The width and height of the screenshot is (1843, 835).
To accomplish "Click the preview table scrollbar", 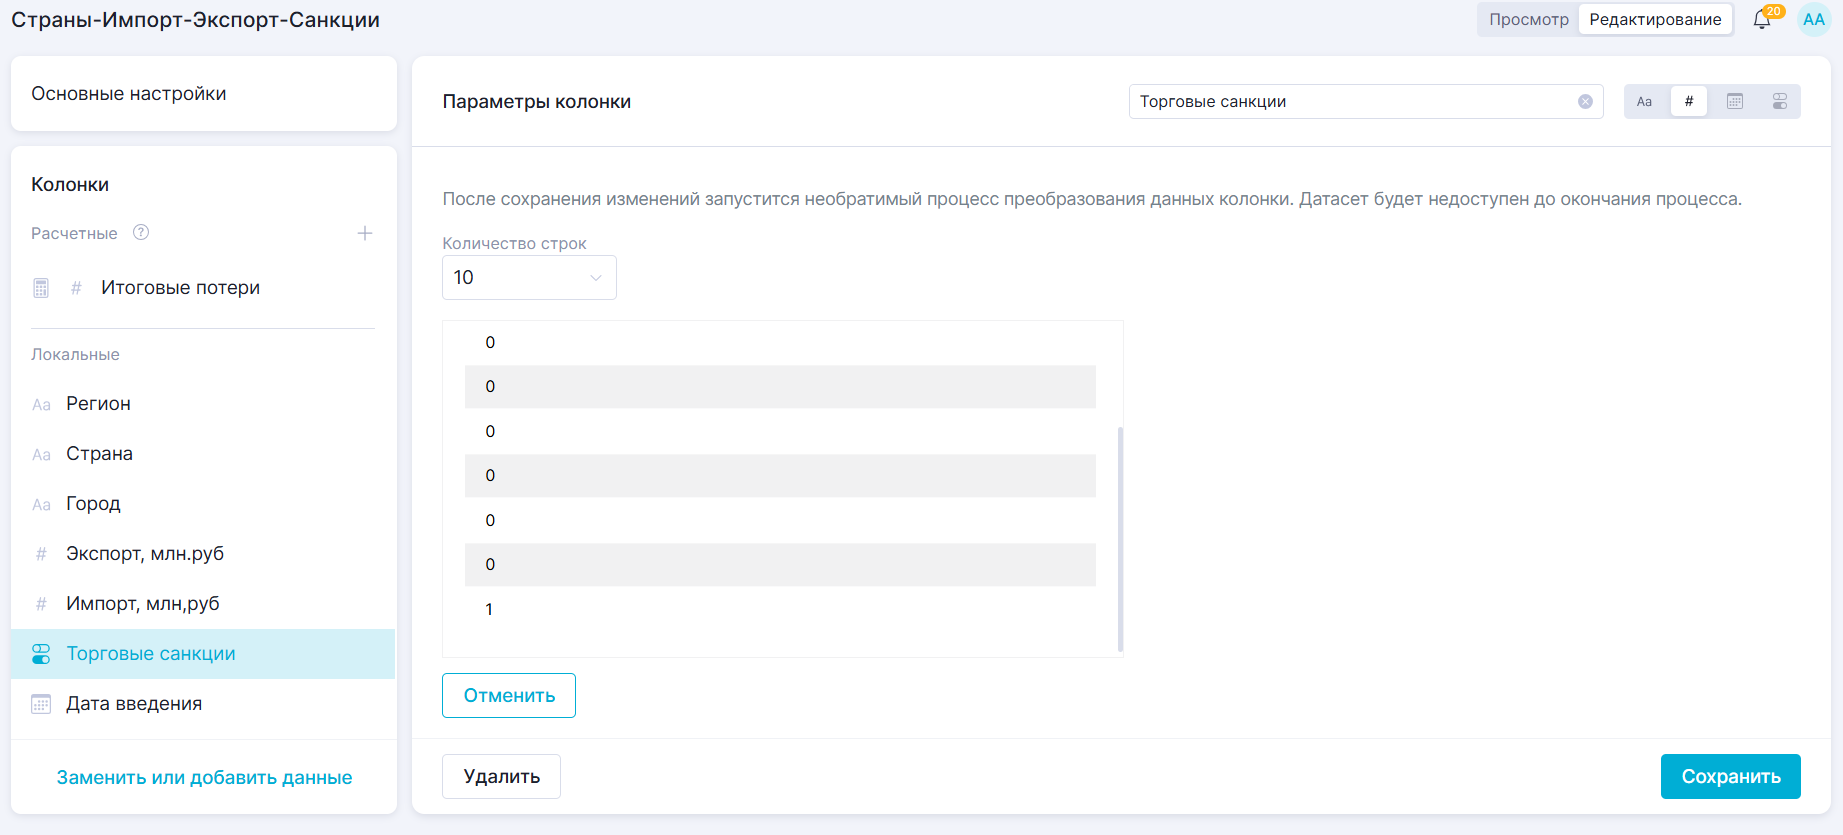I will pyautogui.click(x=1120, y=538).
